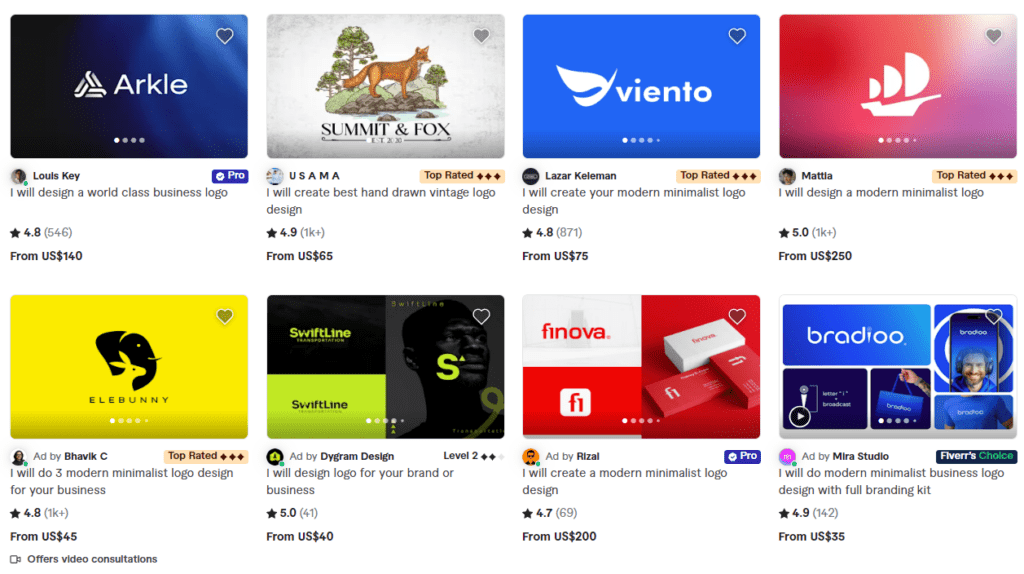Open the Elebunny gig thumbnail image
The image size is (1024, 574).
(129, 366)
